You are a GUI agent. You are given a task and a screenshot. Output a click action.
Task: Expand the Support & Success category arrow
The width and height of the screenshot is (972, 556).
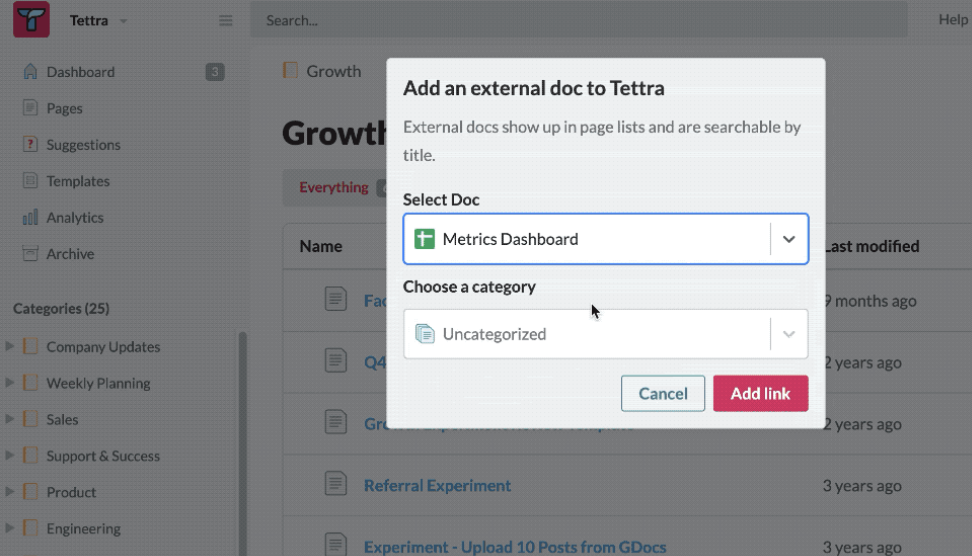(x=9, y=456)
